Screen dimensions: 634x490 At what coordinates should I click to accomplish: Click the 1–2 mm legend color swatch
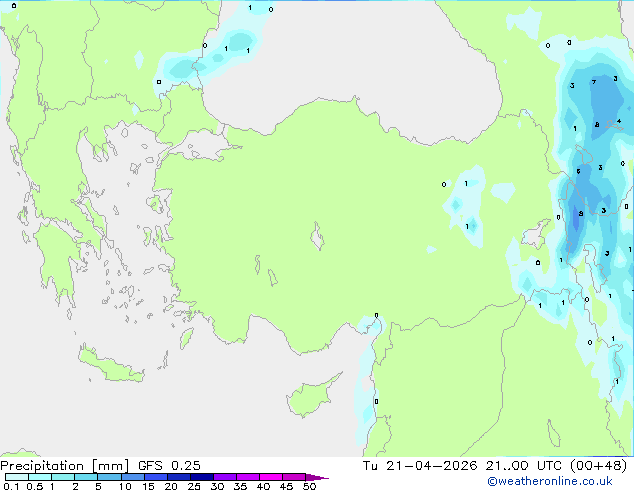[x=63, y=477]
